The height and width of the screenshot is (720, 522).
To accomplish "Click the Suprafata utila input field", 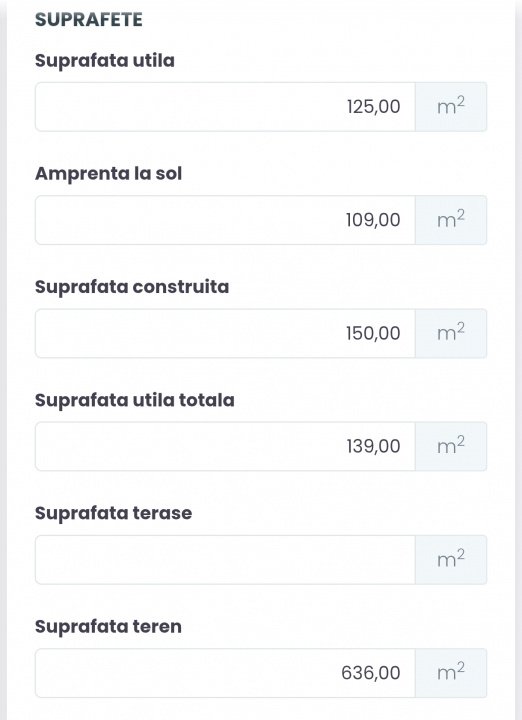I will point(225,107).
